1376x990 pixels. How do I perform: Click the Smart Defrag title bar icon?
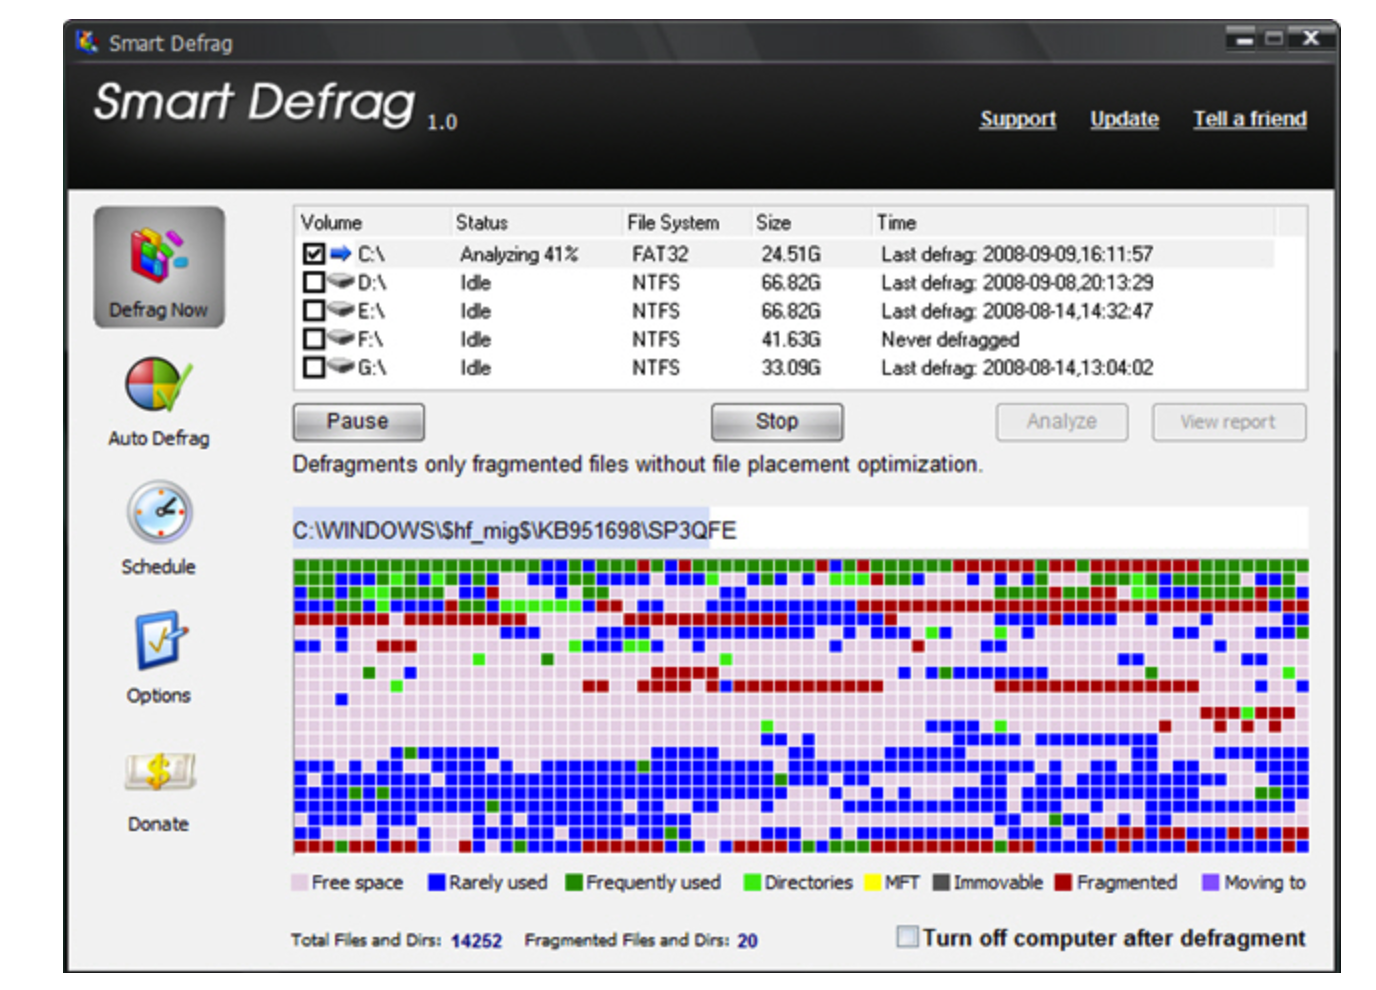click(87, 42)
